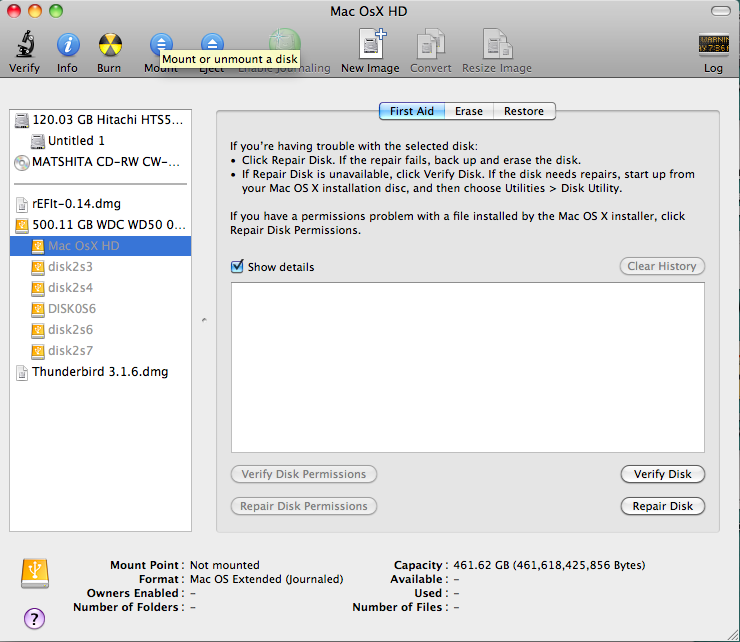
Task: Switch to the Restore tab
Action: (x=524, y=111)
